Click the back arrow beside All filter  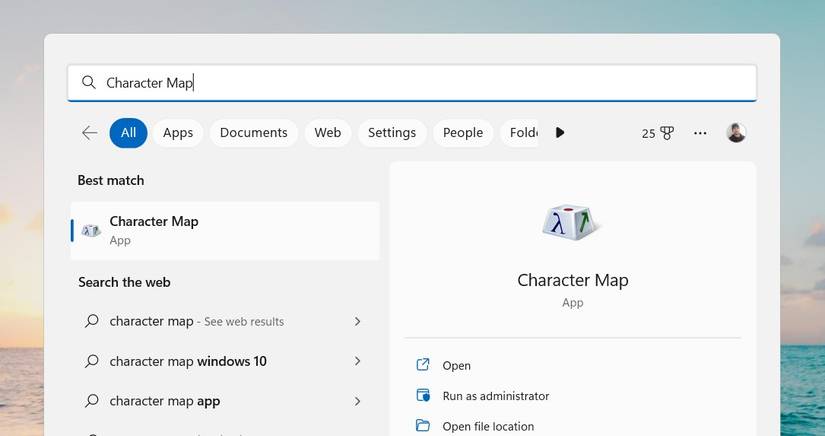coord(89,133)
